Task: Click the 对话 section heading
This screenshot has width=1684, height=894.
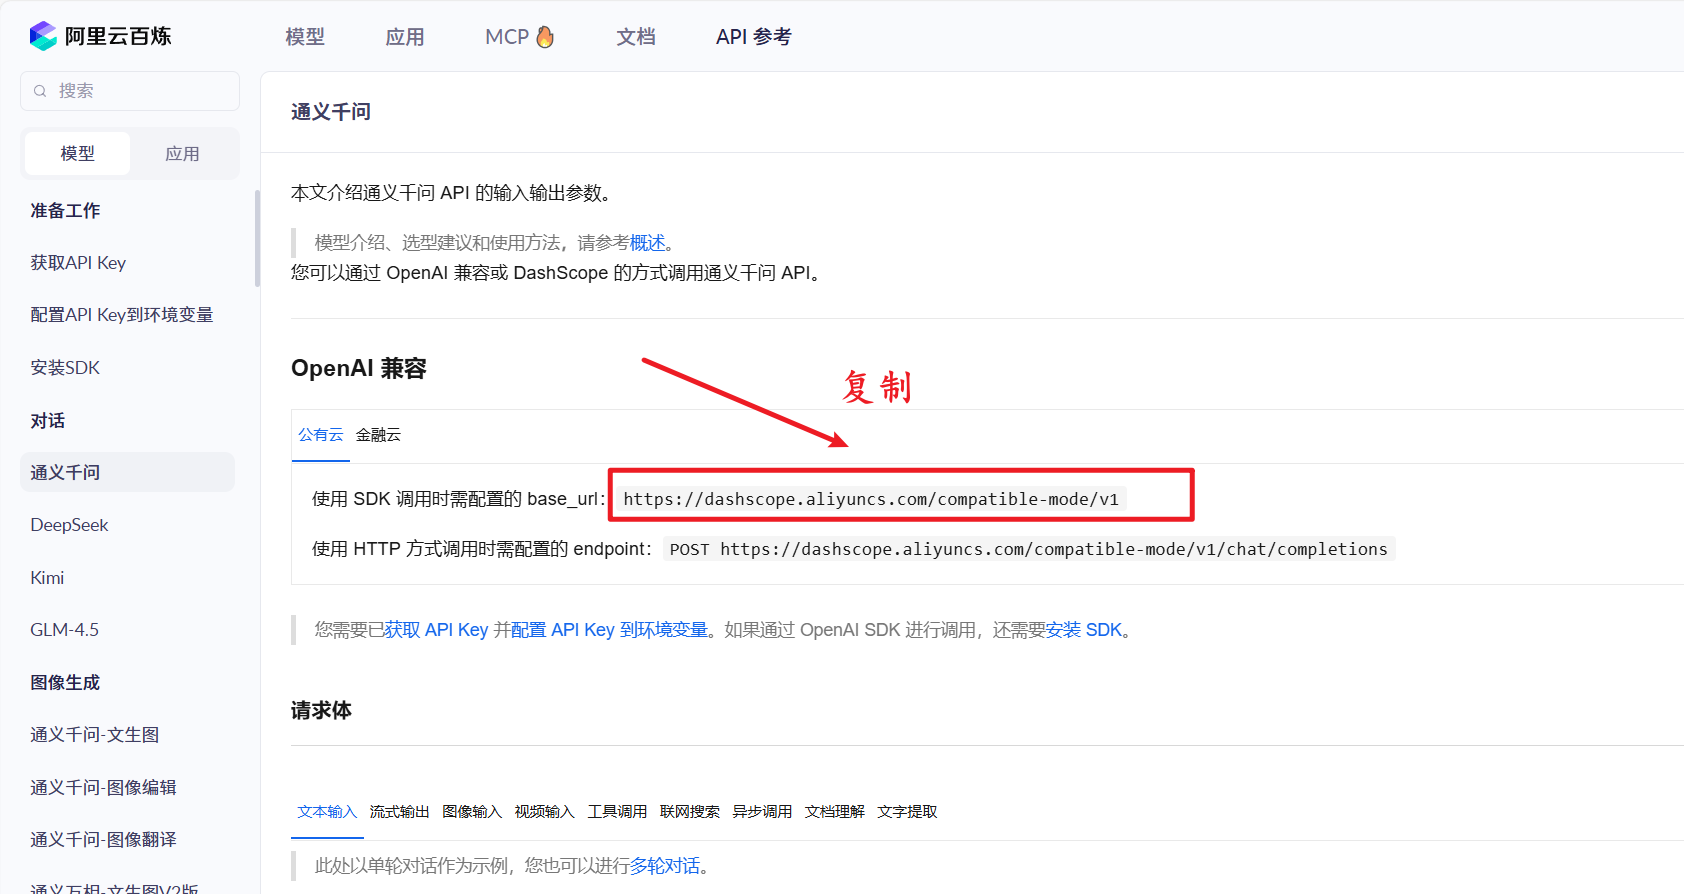Action: click(x=48, y=421)
